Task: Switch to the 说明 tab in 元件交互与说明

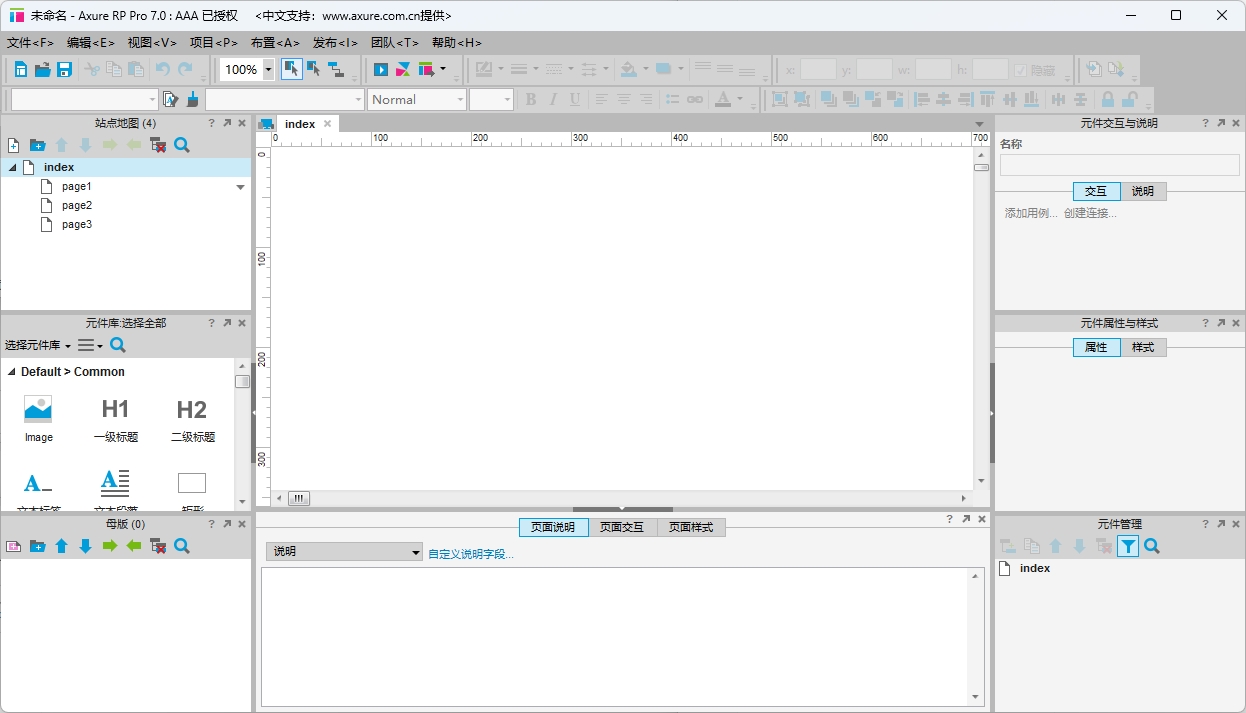Action: (x=1143, y=191)
